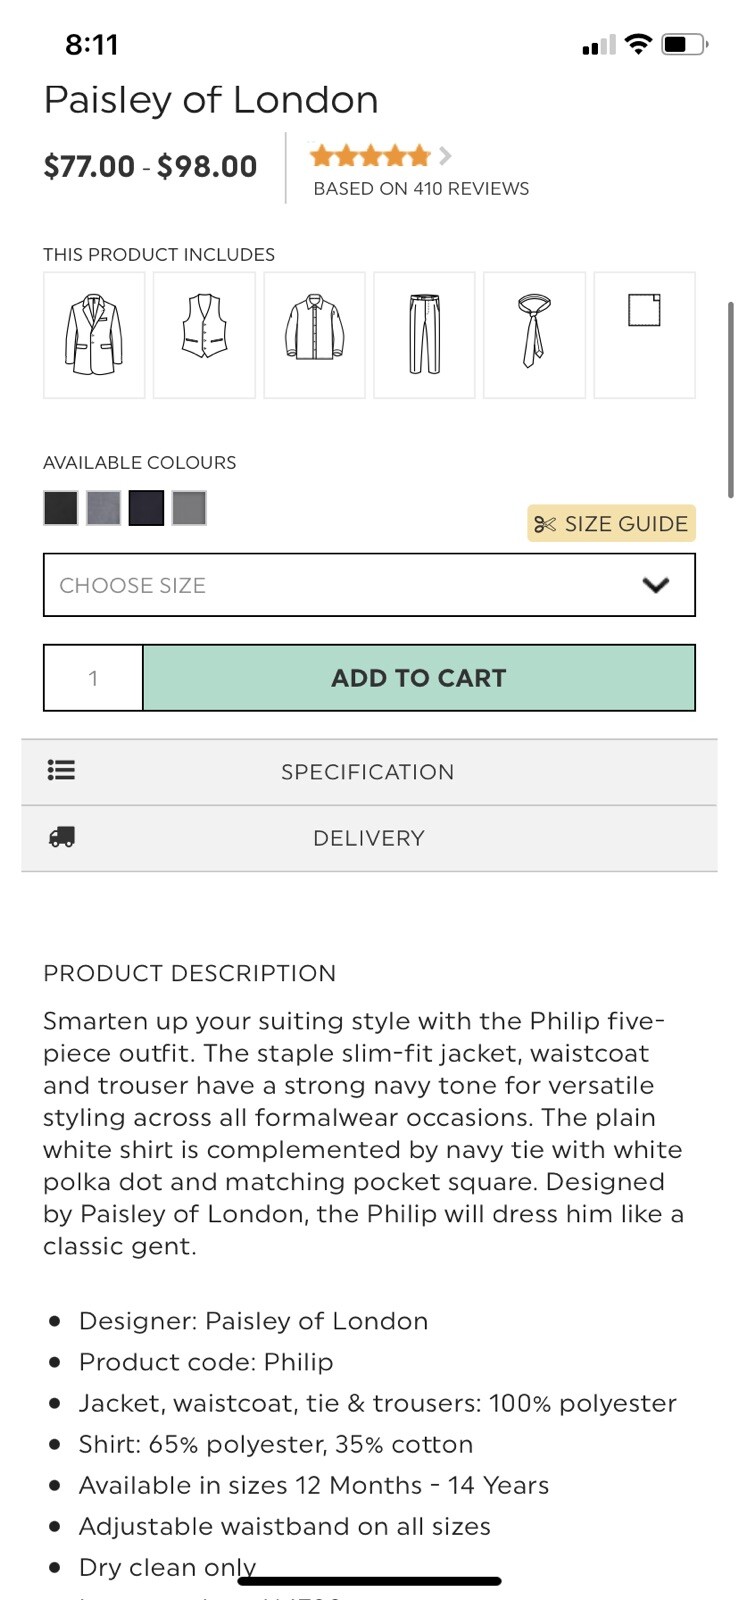Click the size dropdown chevron arrow

click(655, 585)
